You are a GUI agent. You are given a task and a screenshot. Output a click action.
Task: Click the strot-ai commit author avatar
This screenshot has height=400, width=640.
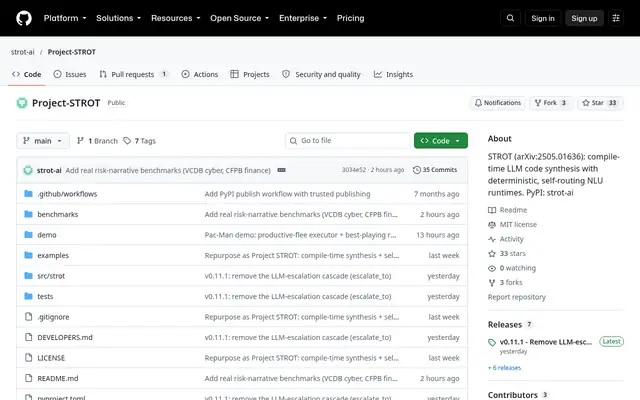[x=28, y=170]
